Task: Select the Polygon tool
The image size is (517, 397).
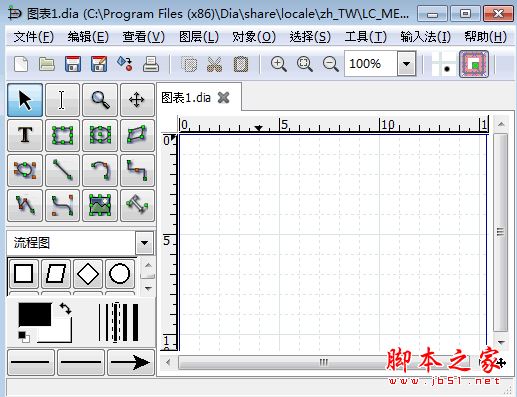Action: click(x=137, y=135)
